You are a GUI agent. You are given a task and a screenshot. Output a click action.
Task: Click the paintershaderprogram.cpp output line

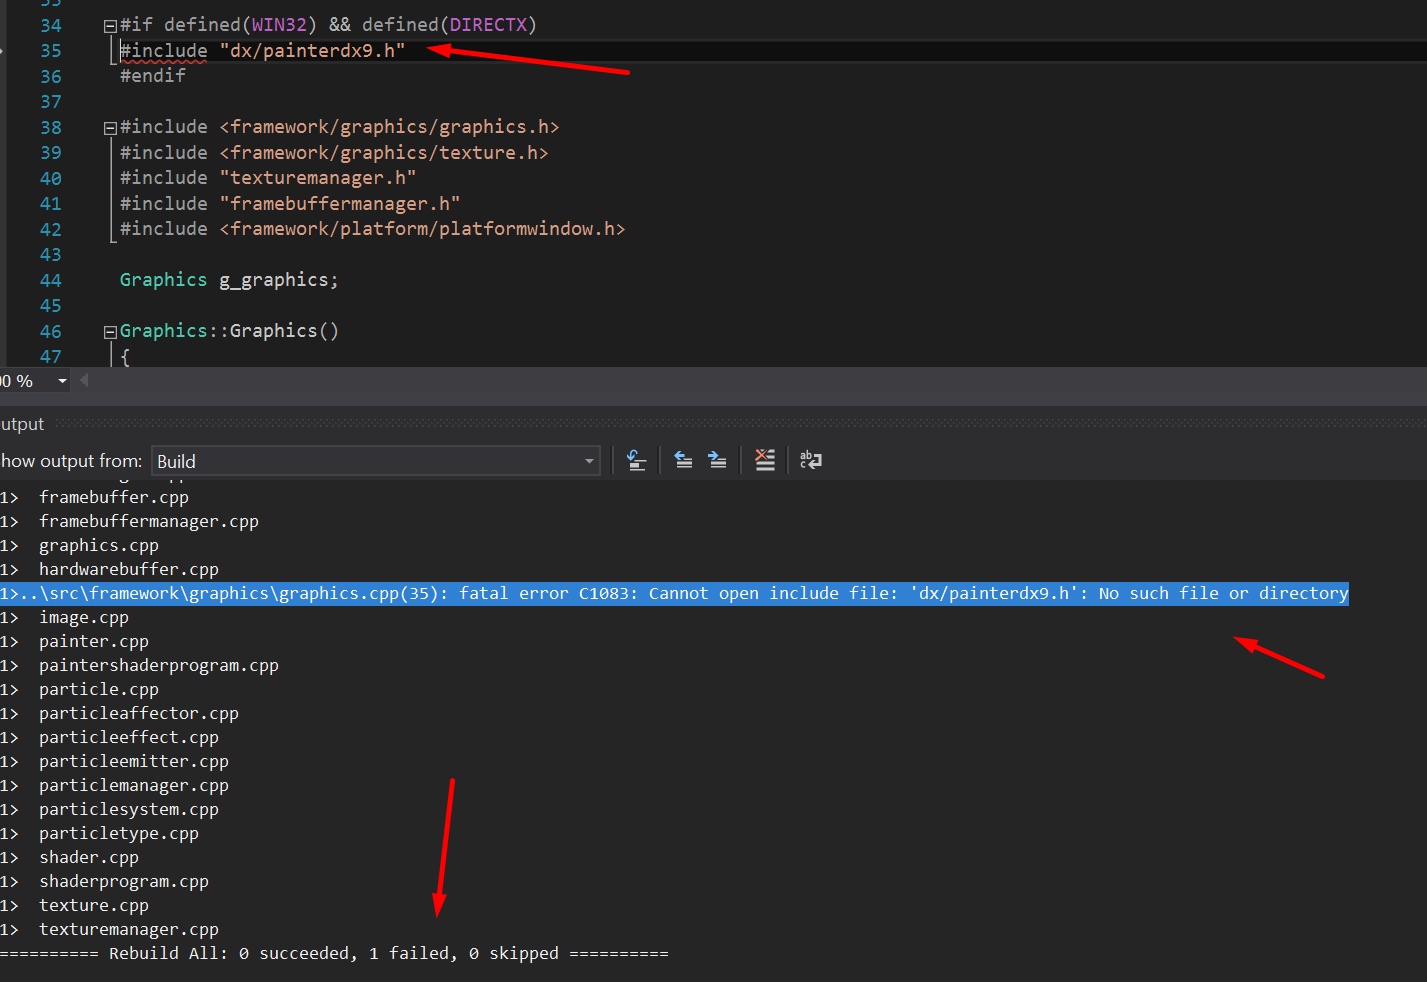tap(159, 665)
